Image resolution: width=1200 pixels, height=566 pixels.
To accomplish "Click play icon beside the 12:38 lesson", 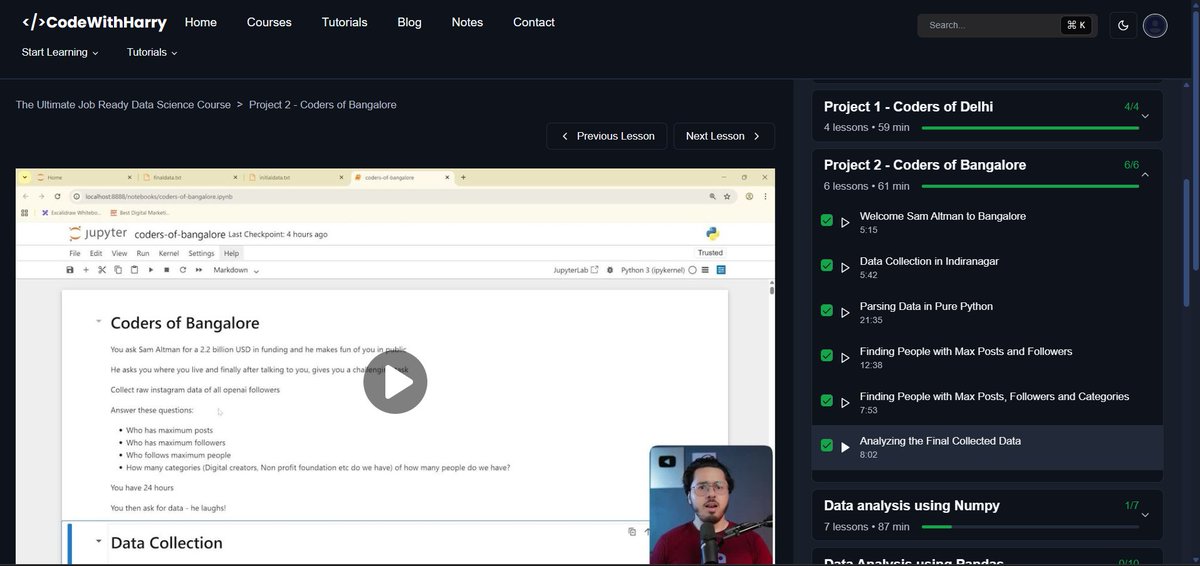I will click(x=845, y=358).
